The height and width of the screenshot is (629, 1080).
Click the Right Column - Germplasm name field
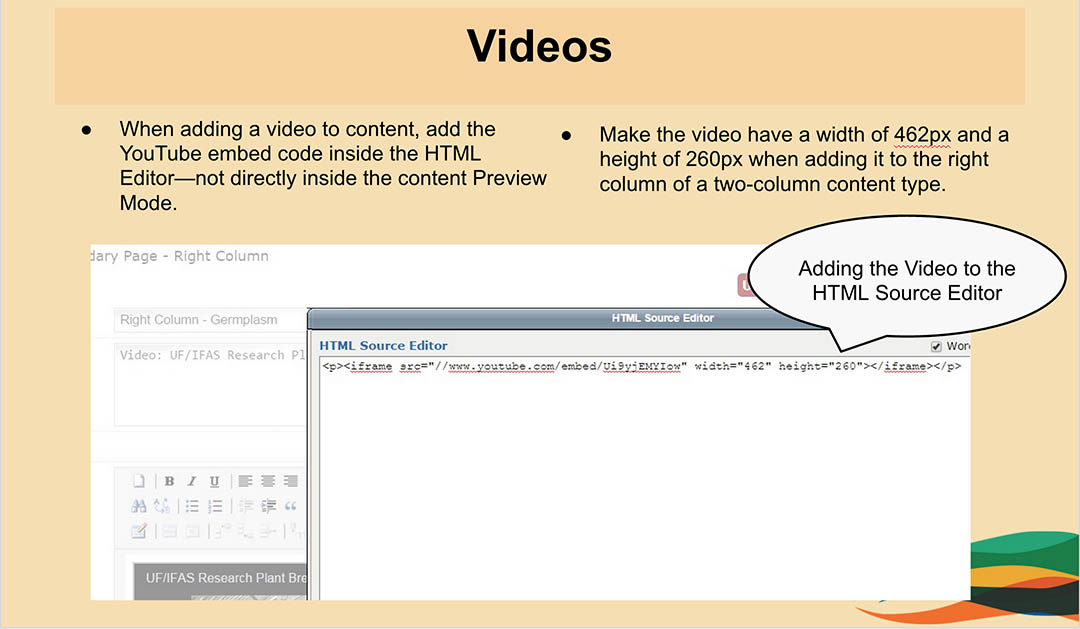(x=210, y=320)
